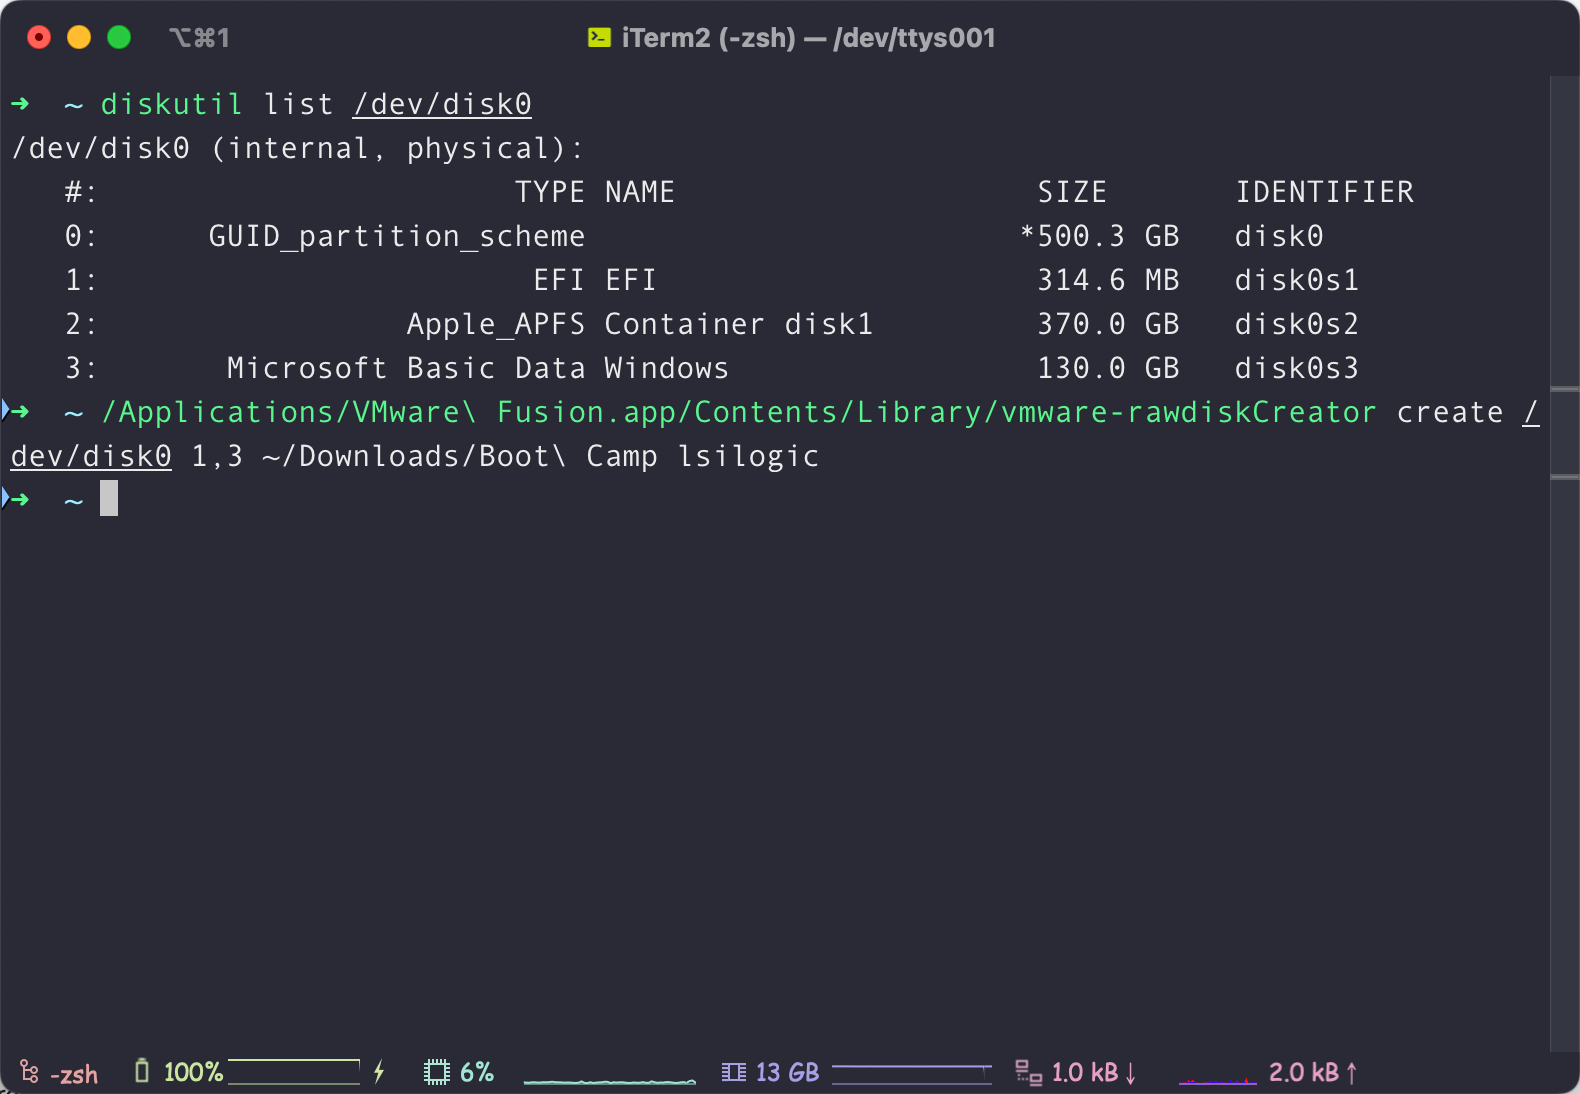Click the disk0s2 identifier
This screenshot has width=1580, height=1094.
point(1297,324)
